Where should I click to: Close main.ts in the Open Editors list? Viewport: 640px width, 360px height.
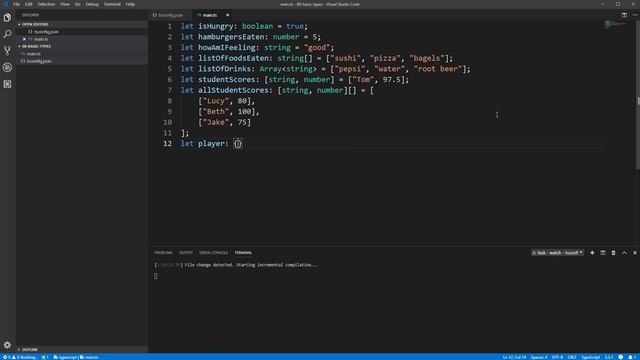click(24, 39)
